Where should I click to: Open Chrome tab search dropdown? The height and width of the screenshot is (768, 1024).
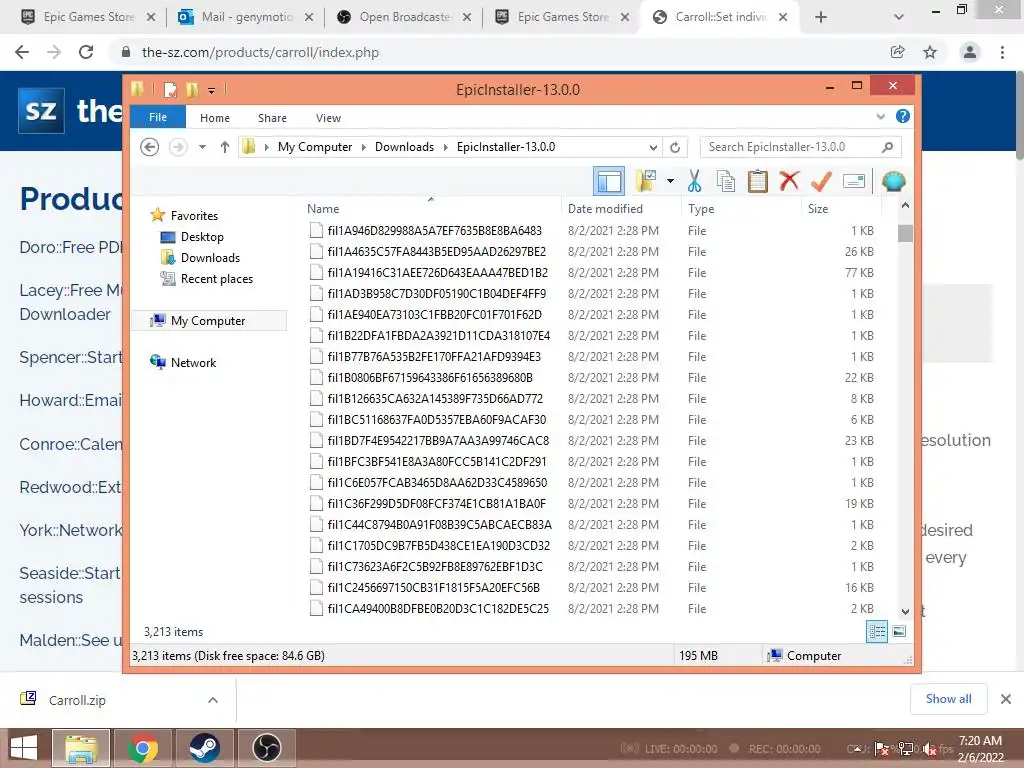[x=899, y=17]
